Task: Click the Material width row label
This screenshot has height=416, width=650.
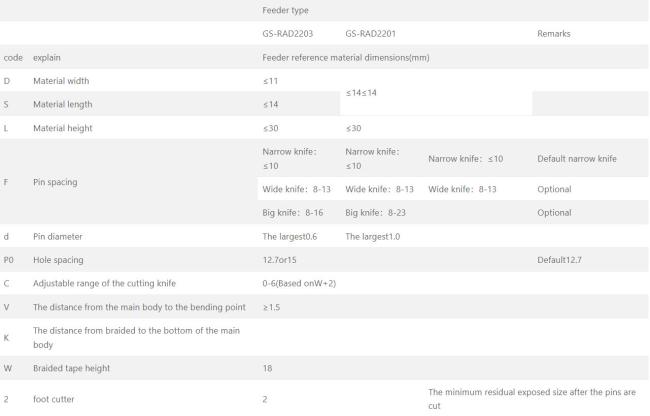Action: pyautogui.click(x=61, y=81)
